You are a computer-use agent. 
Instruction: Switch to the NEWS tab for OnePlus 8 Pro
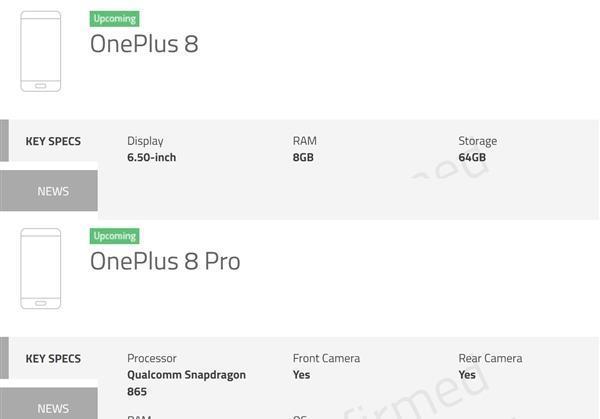coord(53,408)
